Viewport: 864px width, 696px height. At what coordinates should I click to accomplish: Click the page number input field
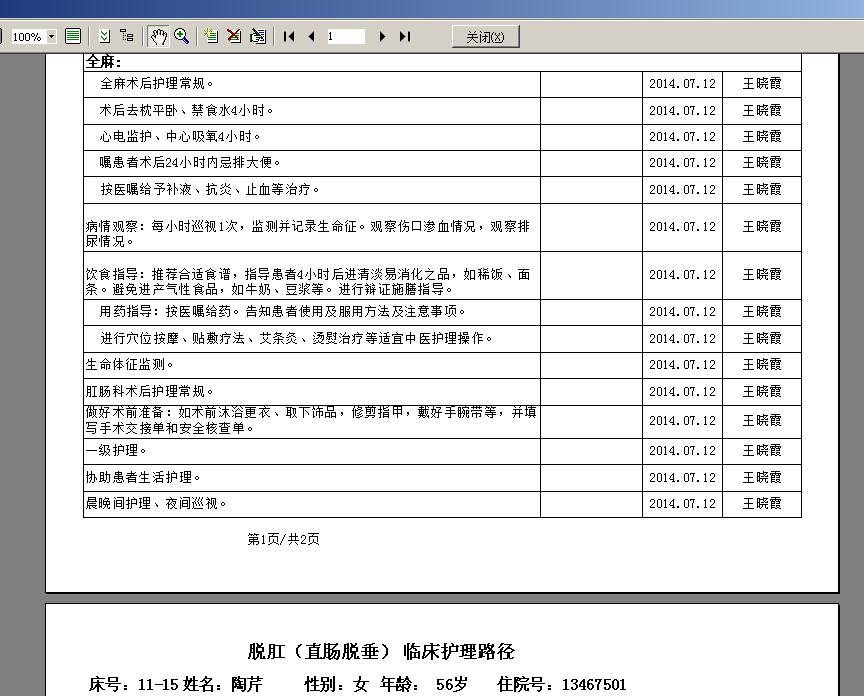(345, 36)
